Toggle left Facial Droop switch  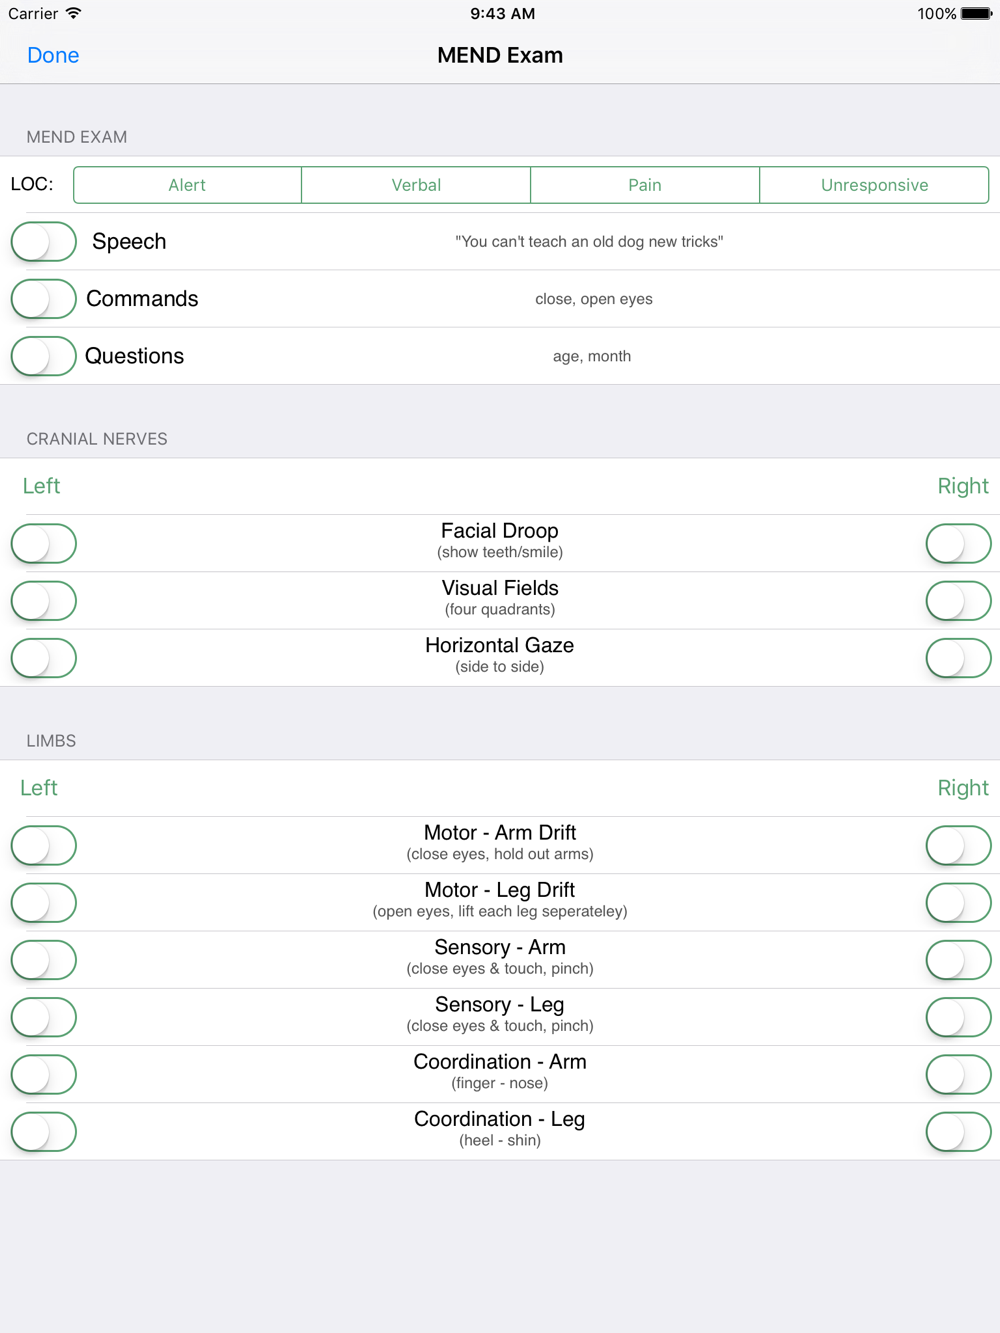[44, 544]
